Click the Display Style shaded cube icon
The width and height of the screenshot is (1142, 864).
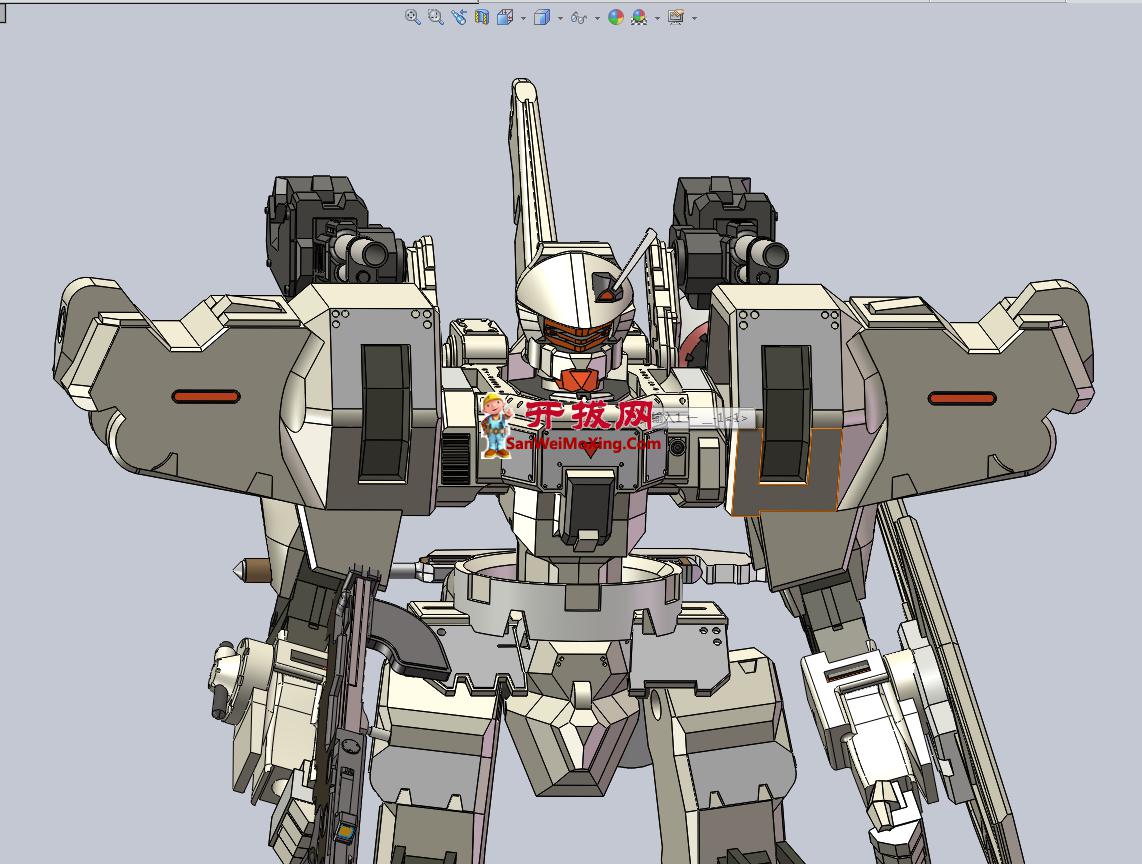pos(542,17)
